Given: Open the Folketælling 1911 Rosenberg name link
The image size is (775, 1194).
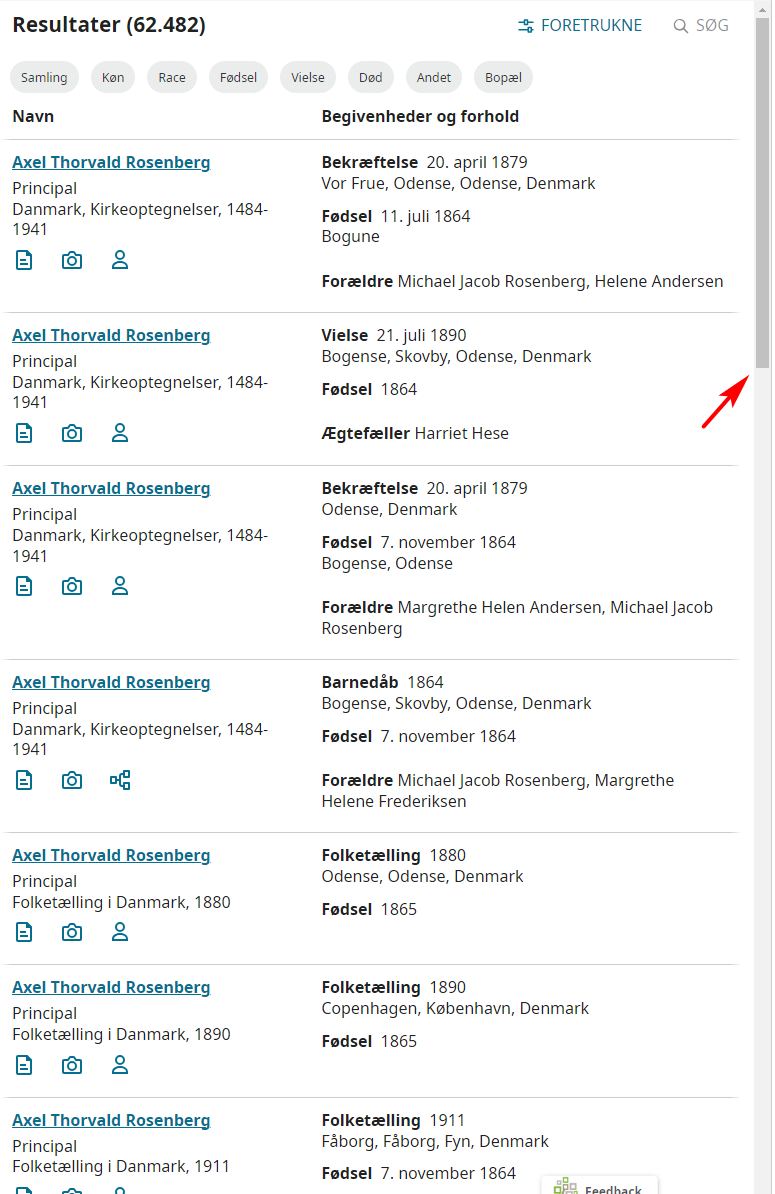Looking at the screenshot, I should click(111, 1121).
